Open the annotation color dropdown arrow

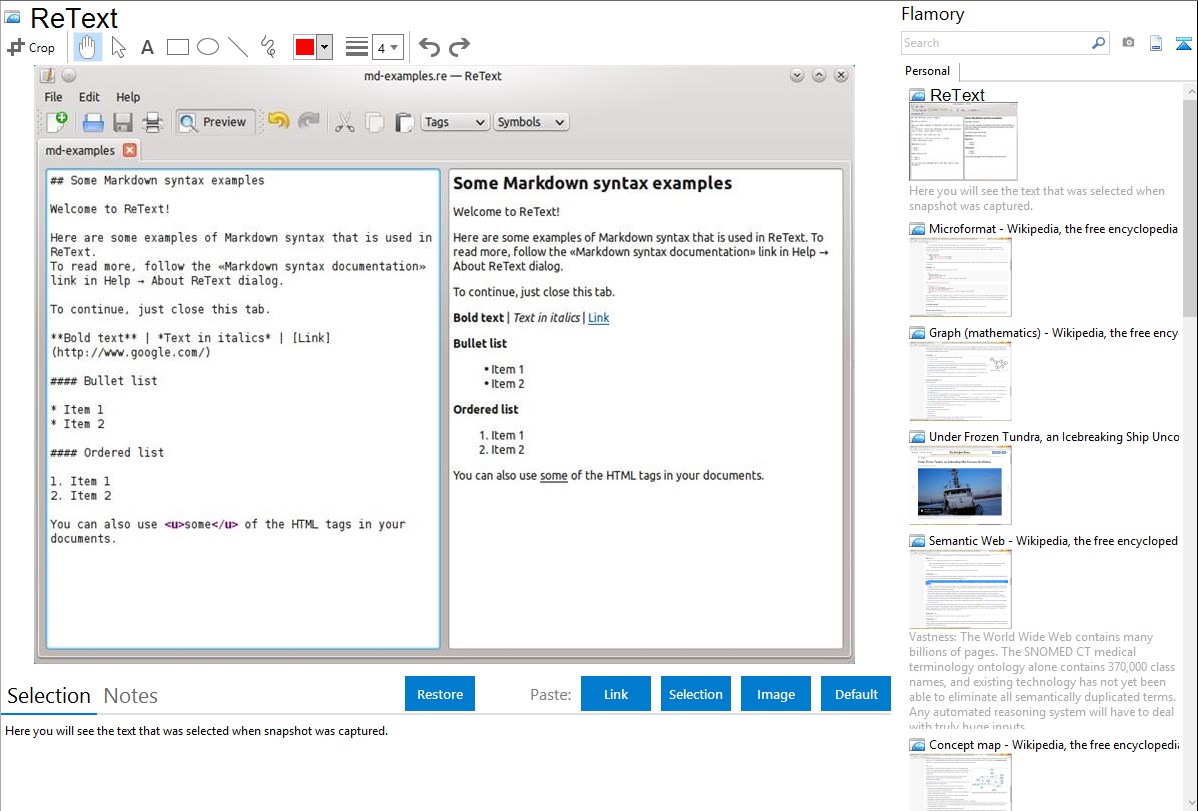click(325, 47)
